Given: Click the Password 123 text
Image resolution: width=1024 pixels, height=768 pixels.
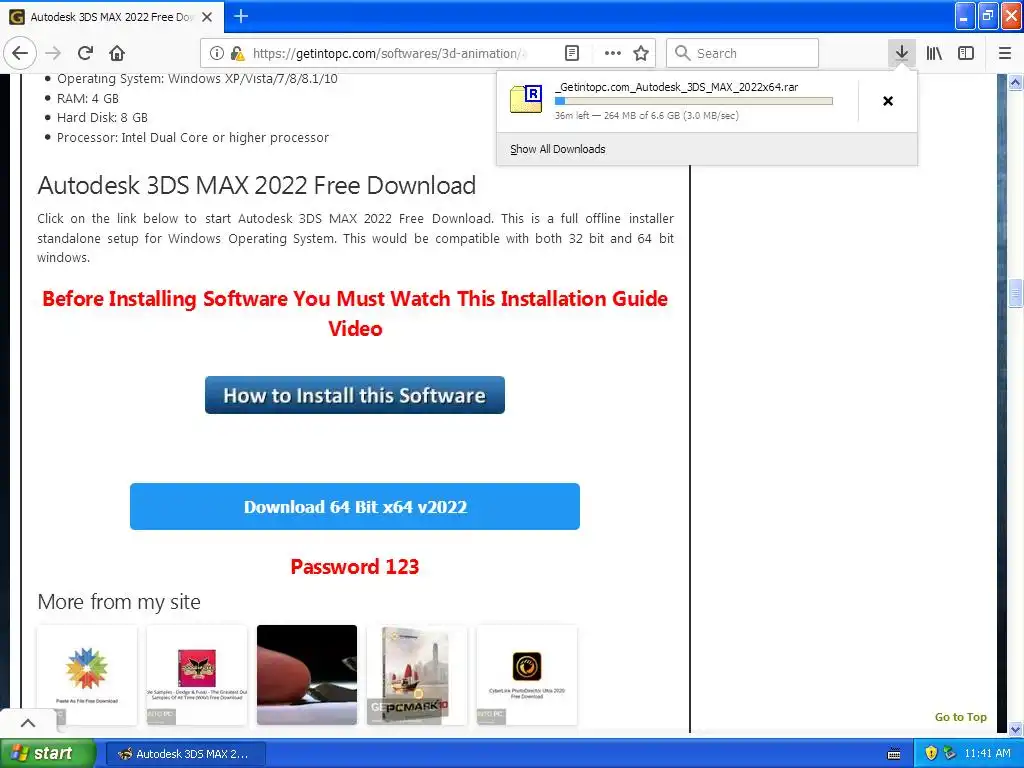Looking at the screenshot, I should tap(355, 566).
